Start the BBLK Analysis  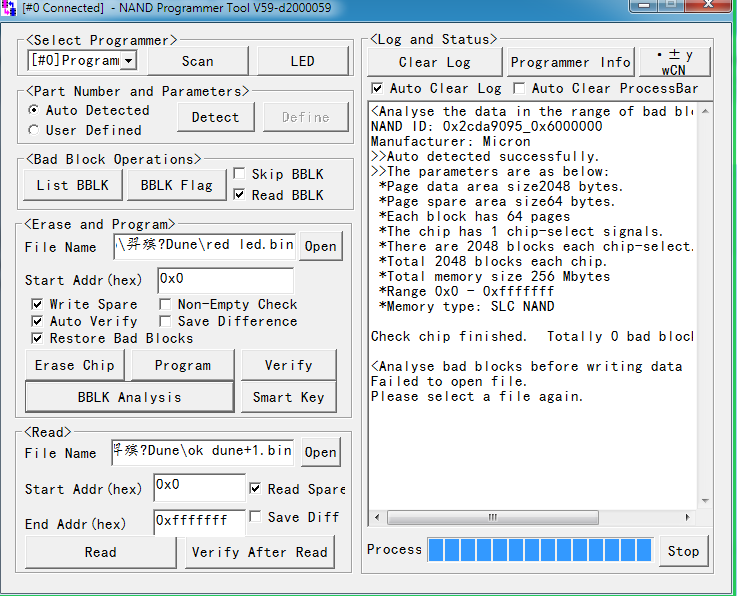[x=129, y=397]
